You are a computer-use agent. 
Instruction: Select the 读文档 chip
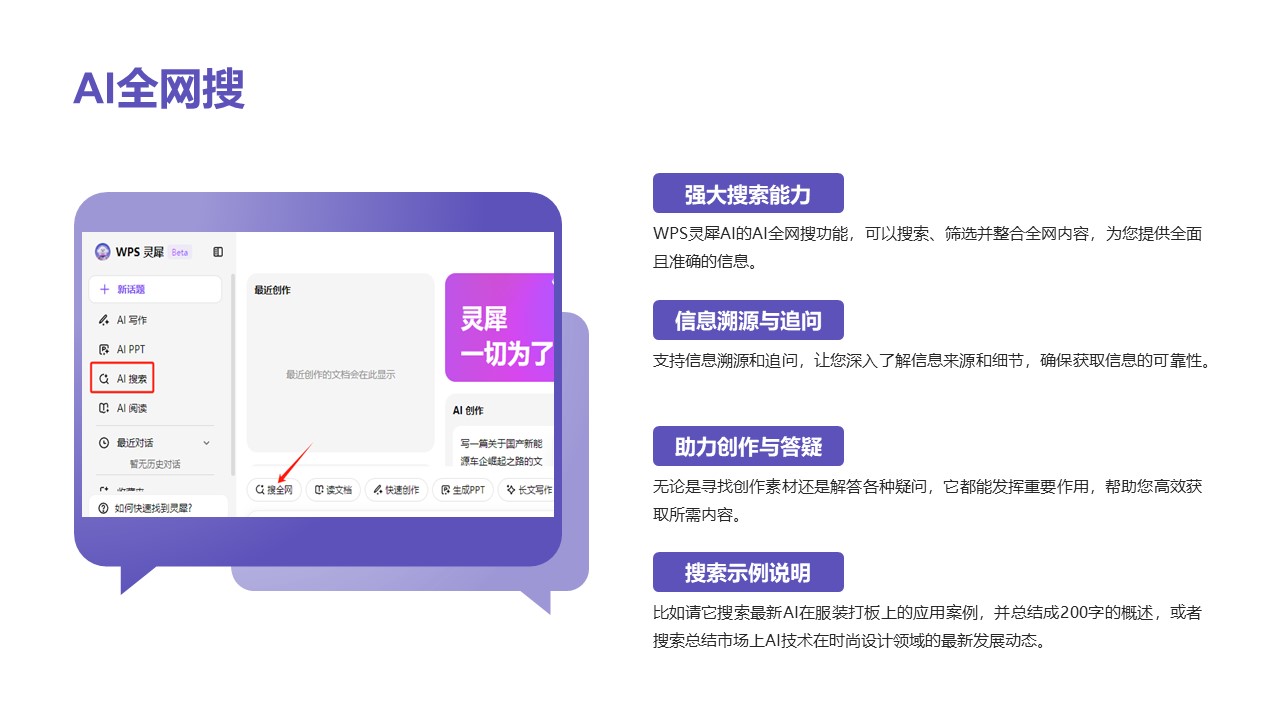coord(333,490)
